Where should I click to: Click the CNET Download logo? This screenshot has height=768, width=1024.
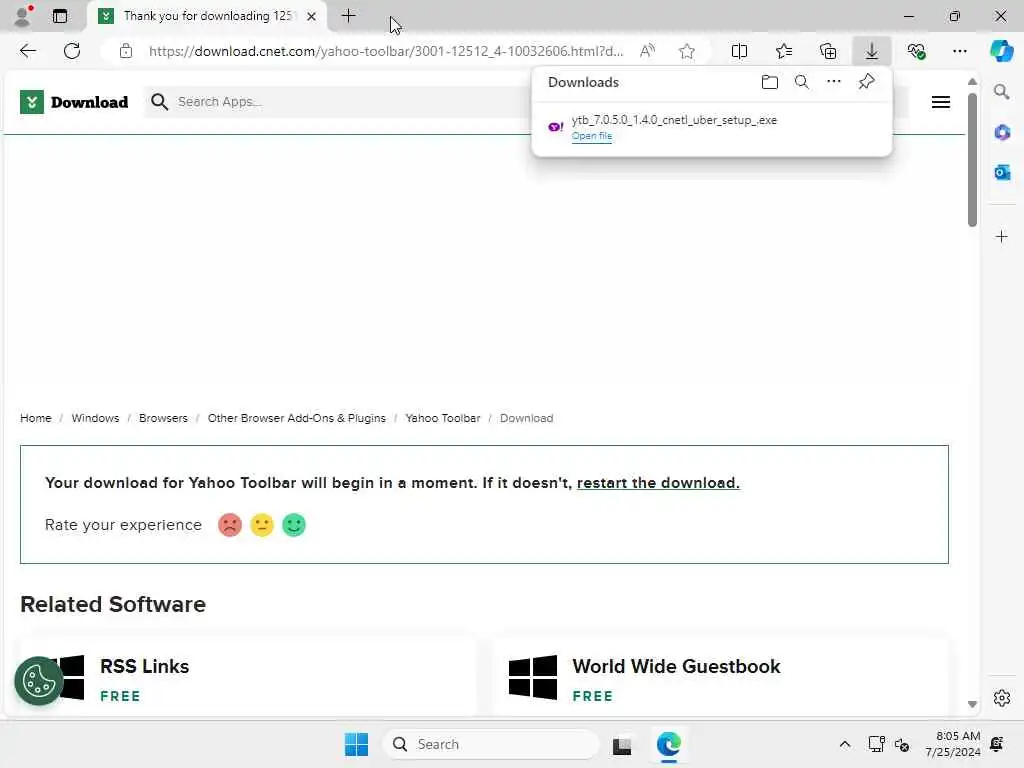pyautogui.click(x=74, y=102)
